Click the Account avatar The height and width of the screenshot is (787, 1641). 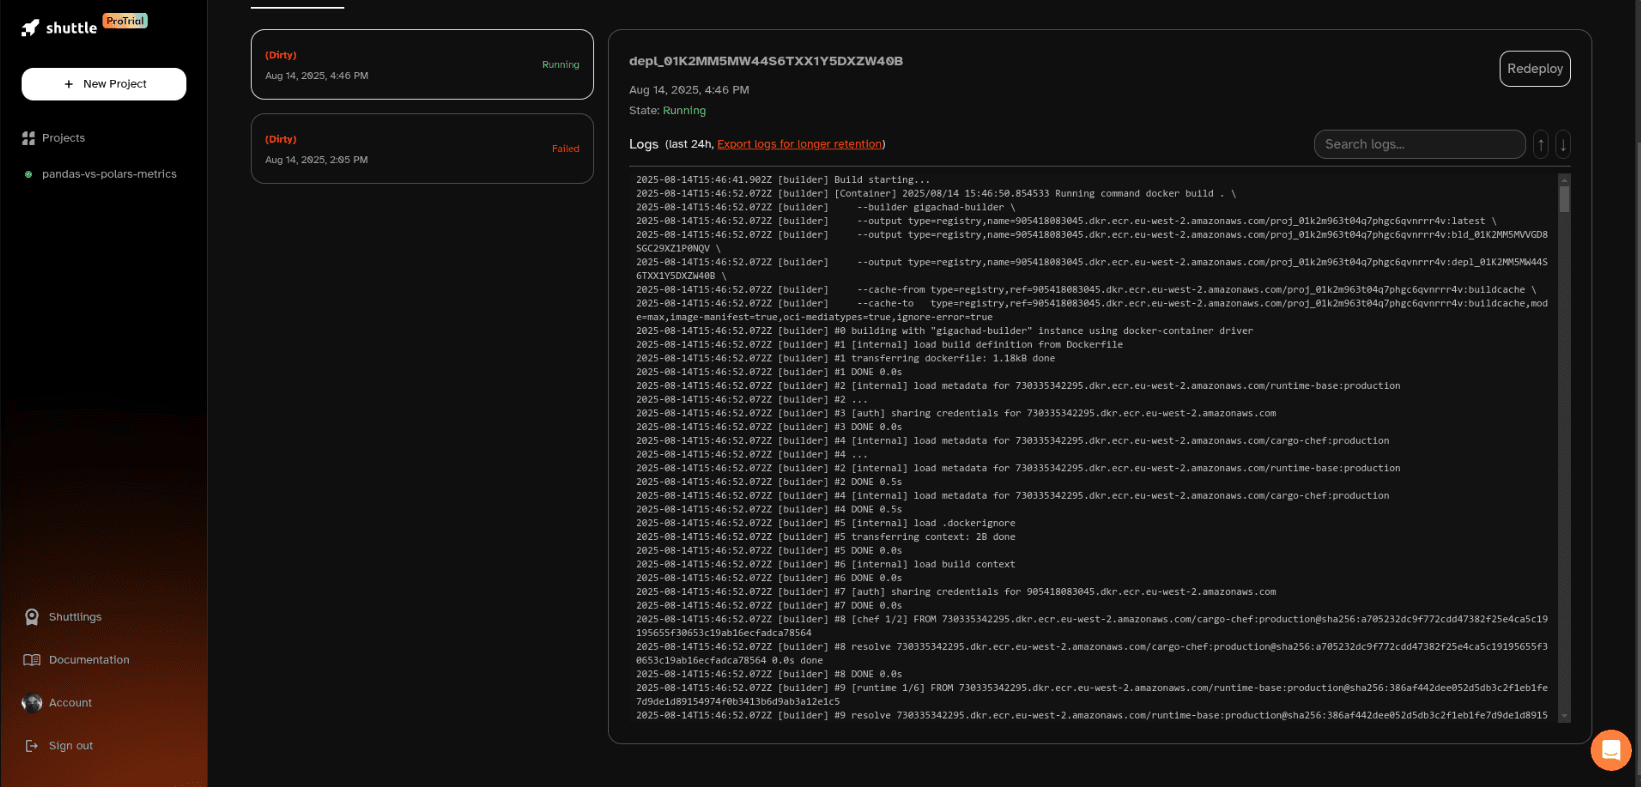pyautogui.click(x=32, y=703)
